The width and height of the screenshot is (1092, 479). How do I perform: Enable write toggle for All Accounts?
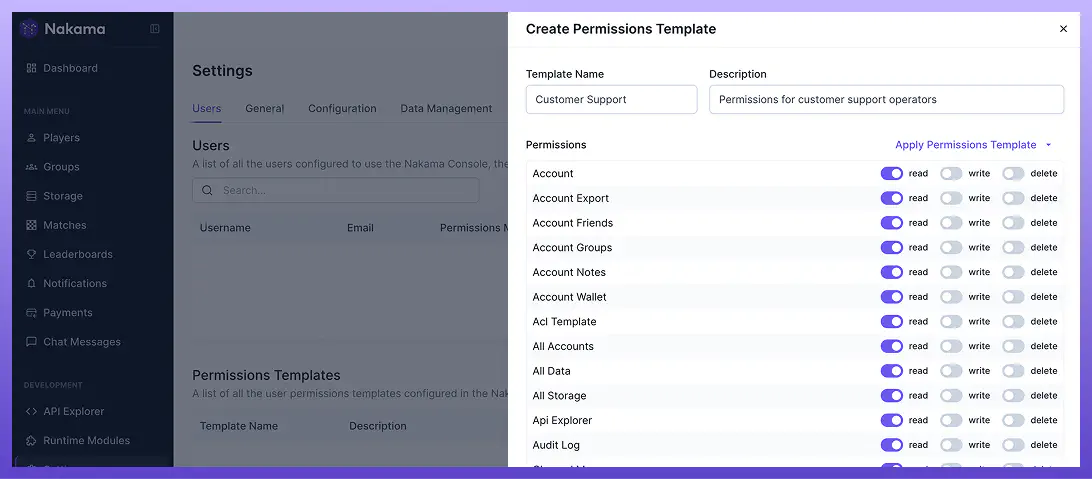coord(951,347)
